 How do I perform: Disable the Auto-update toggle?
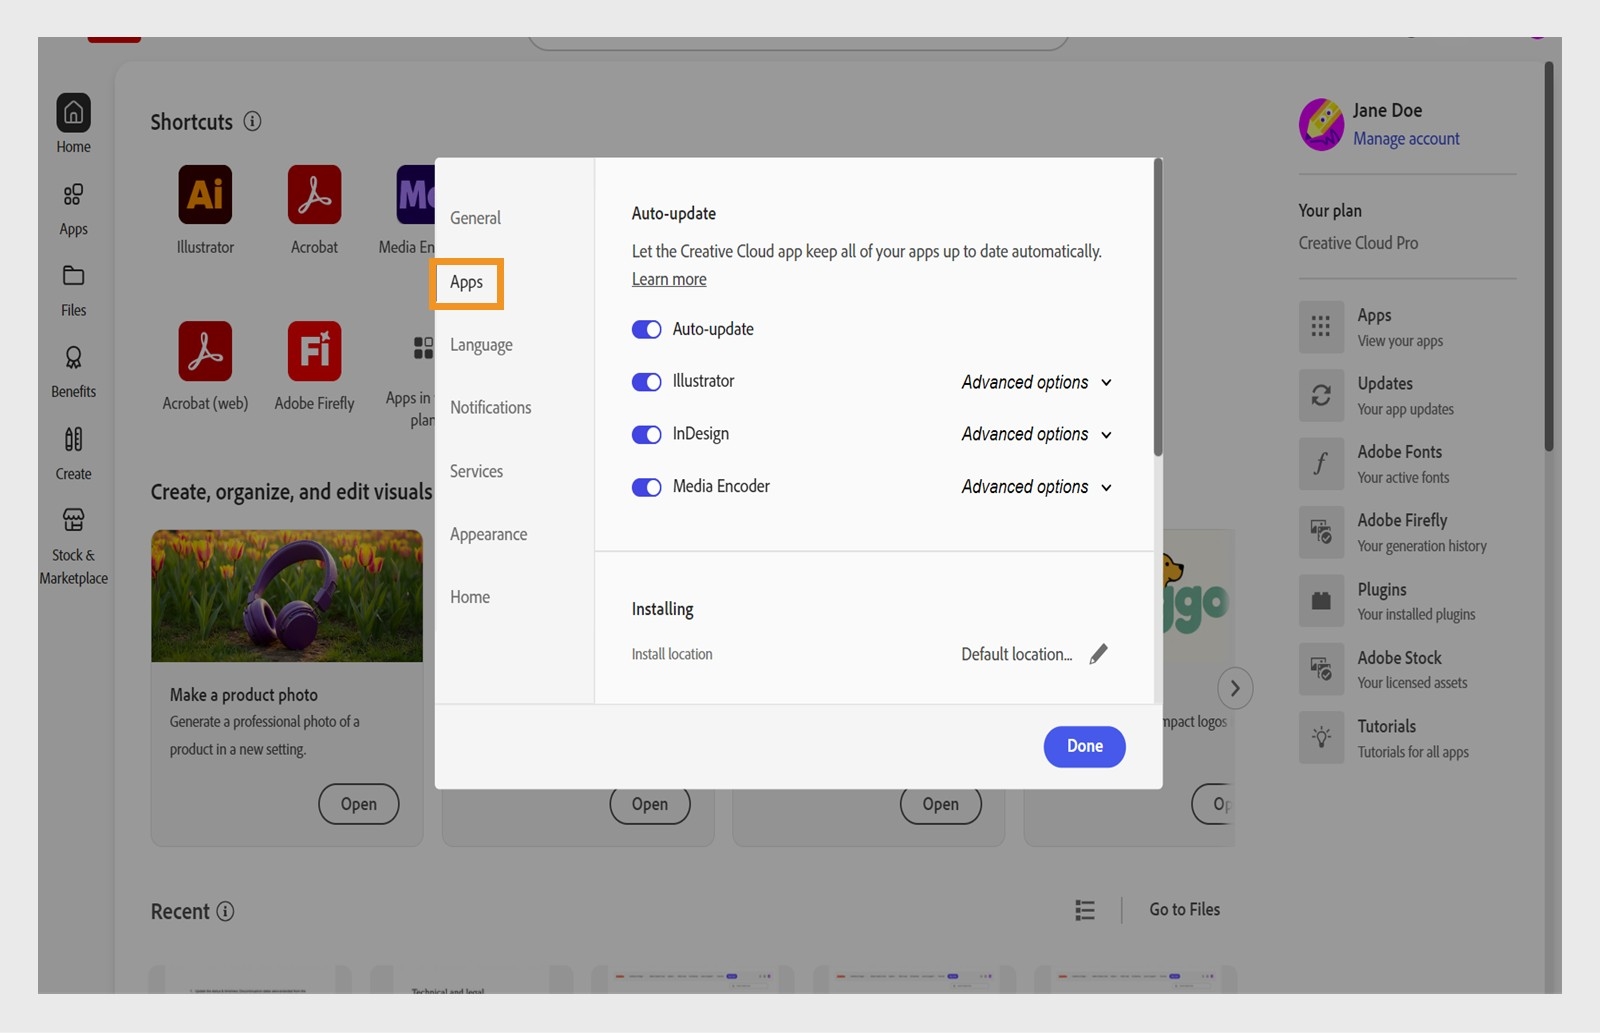(647, 329)
